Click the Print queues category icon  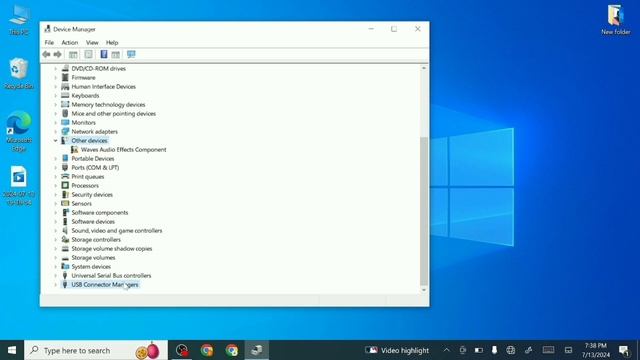pos(65,176)
